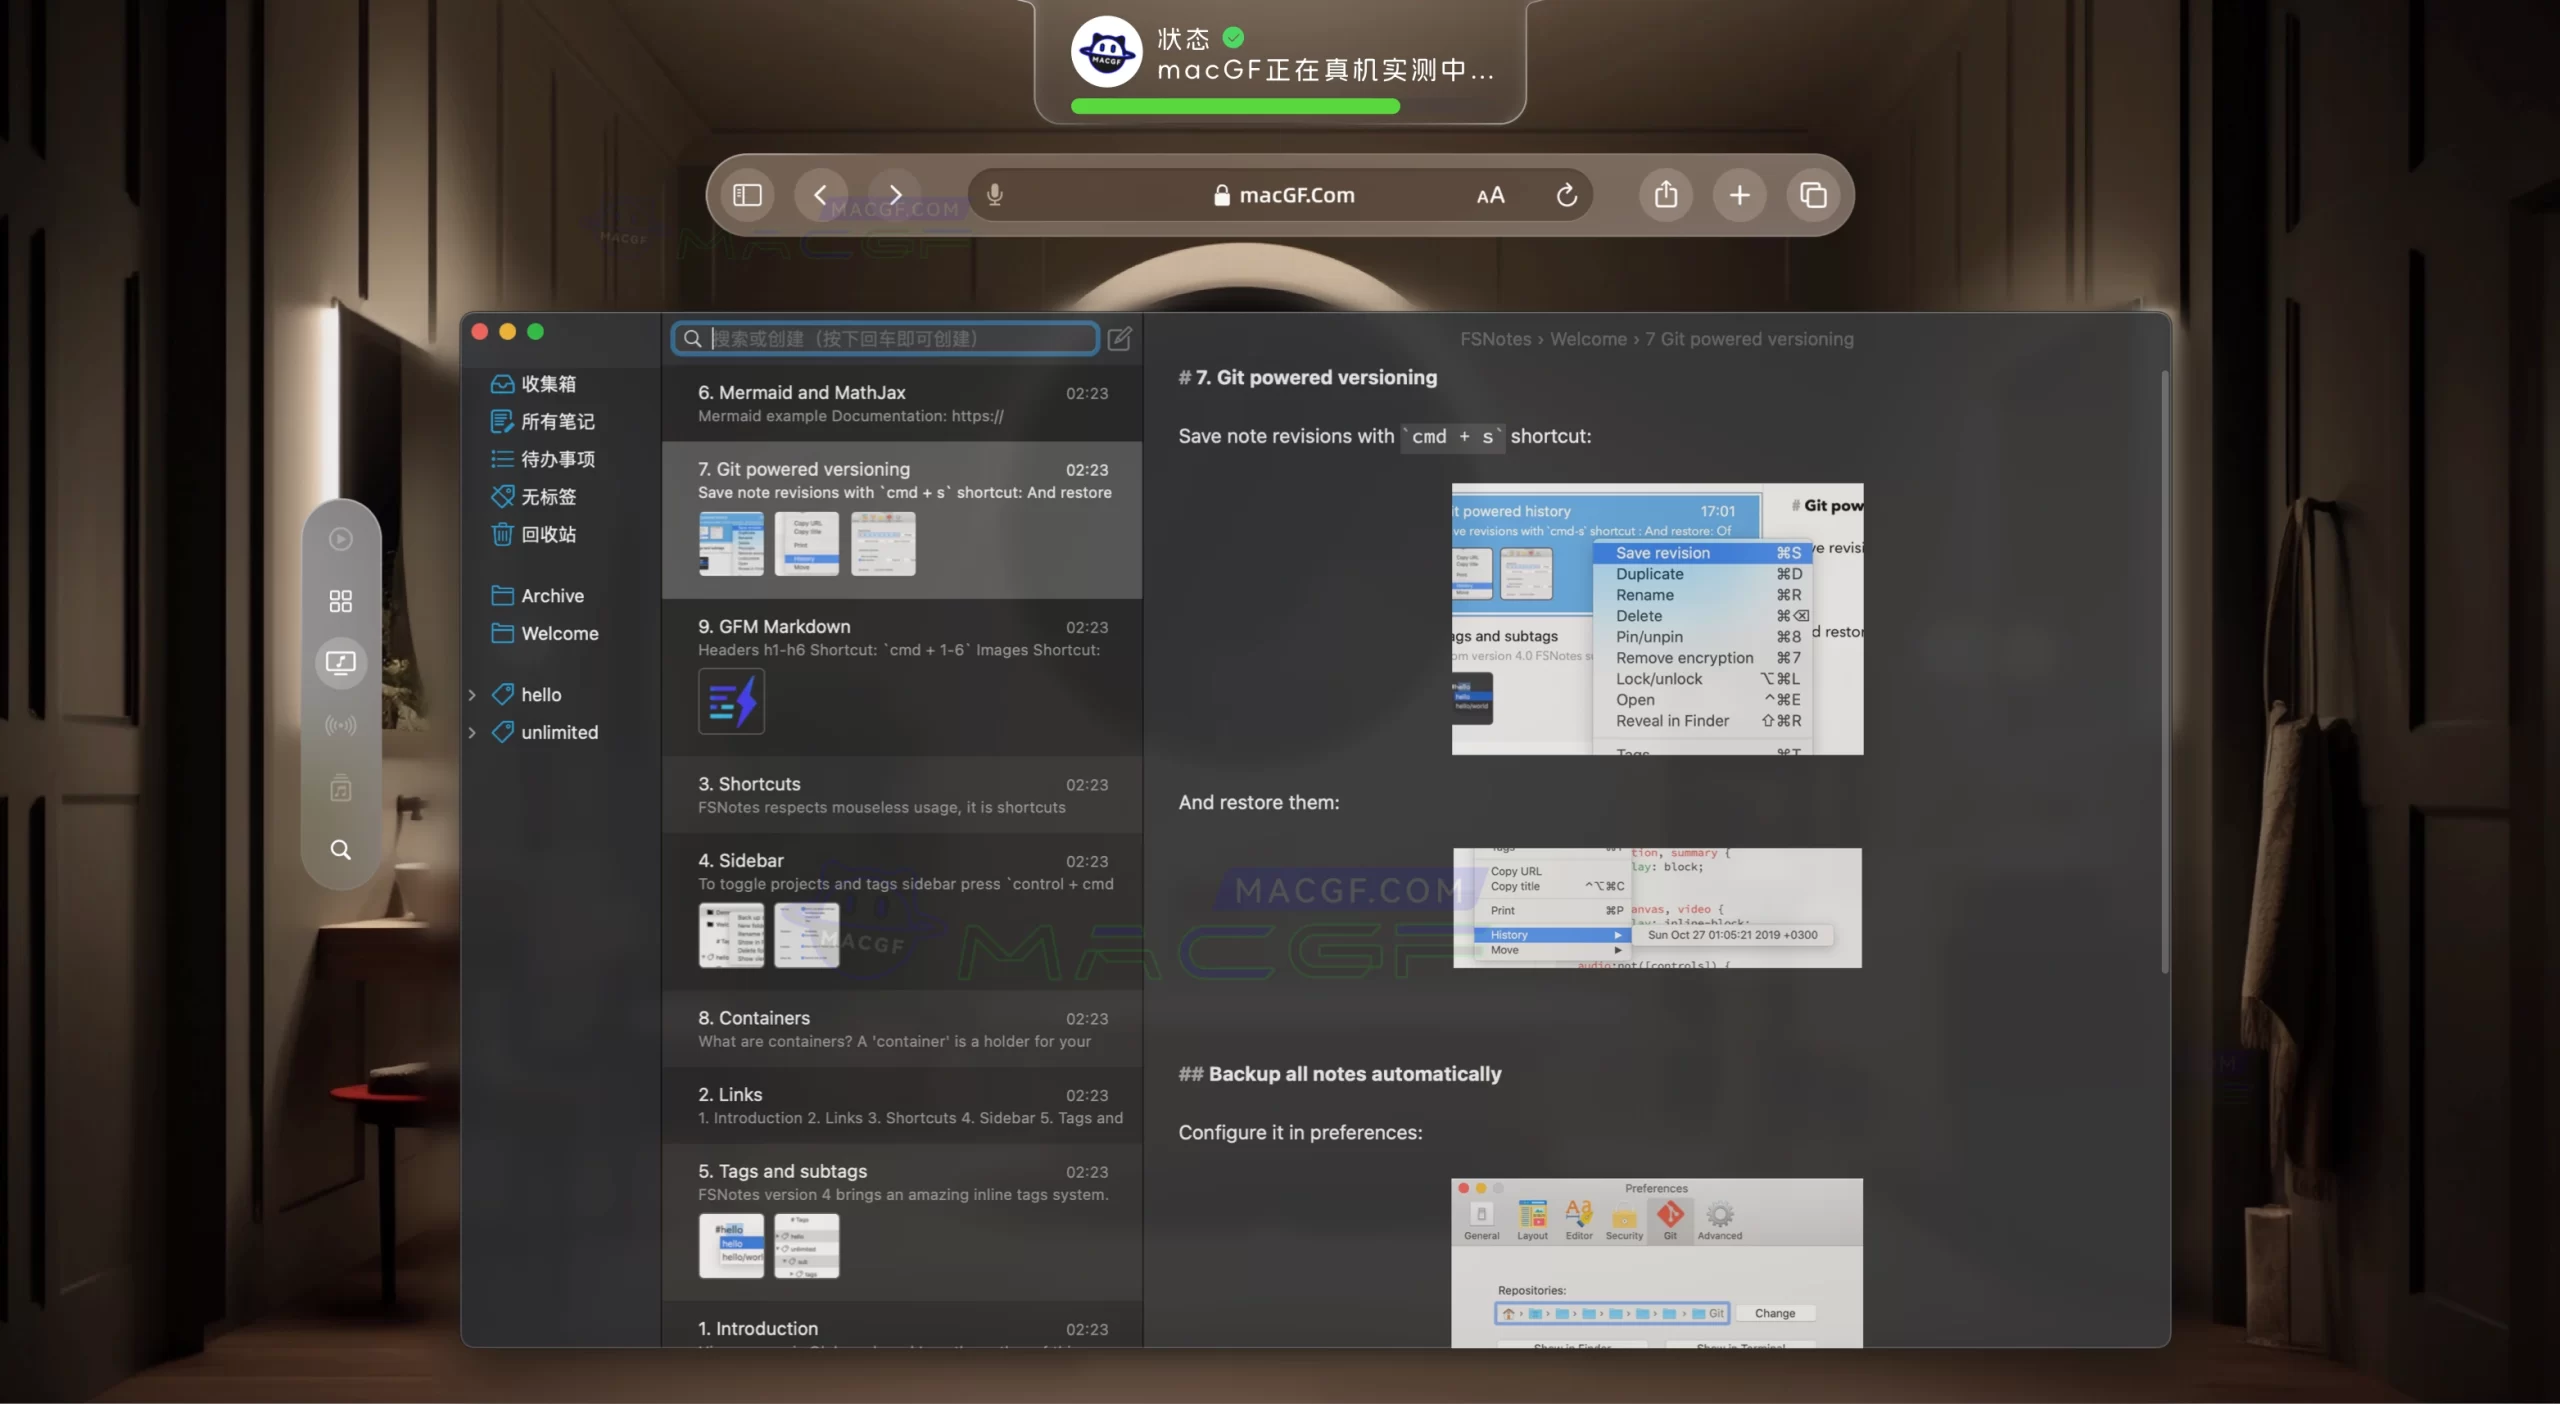Click the green status progress bar

coord(1235,106)
